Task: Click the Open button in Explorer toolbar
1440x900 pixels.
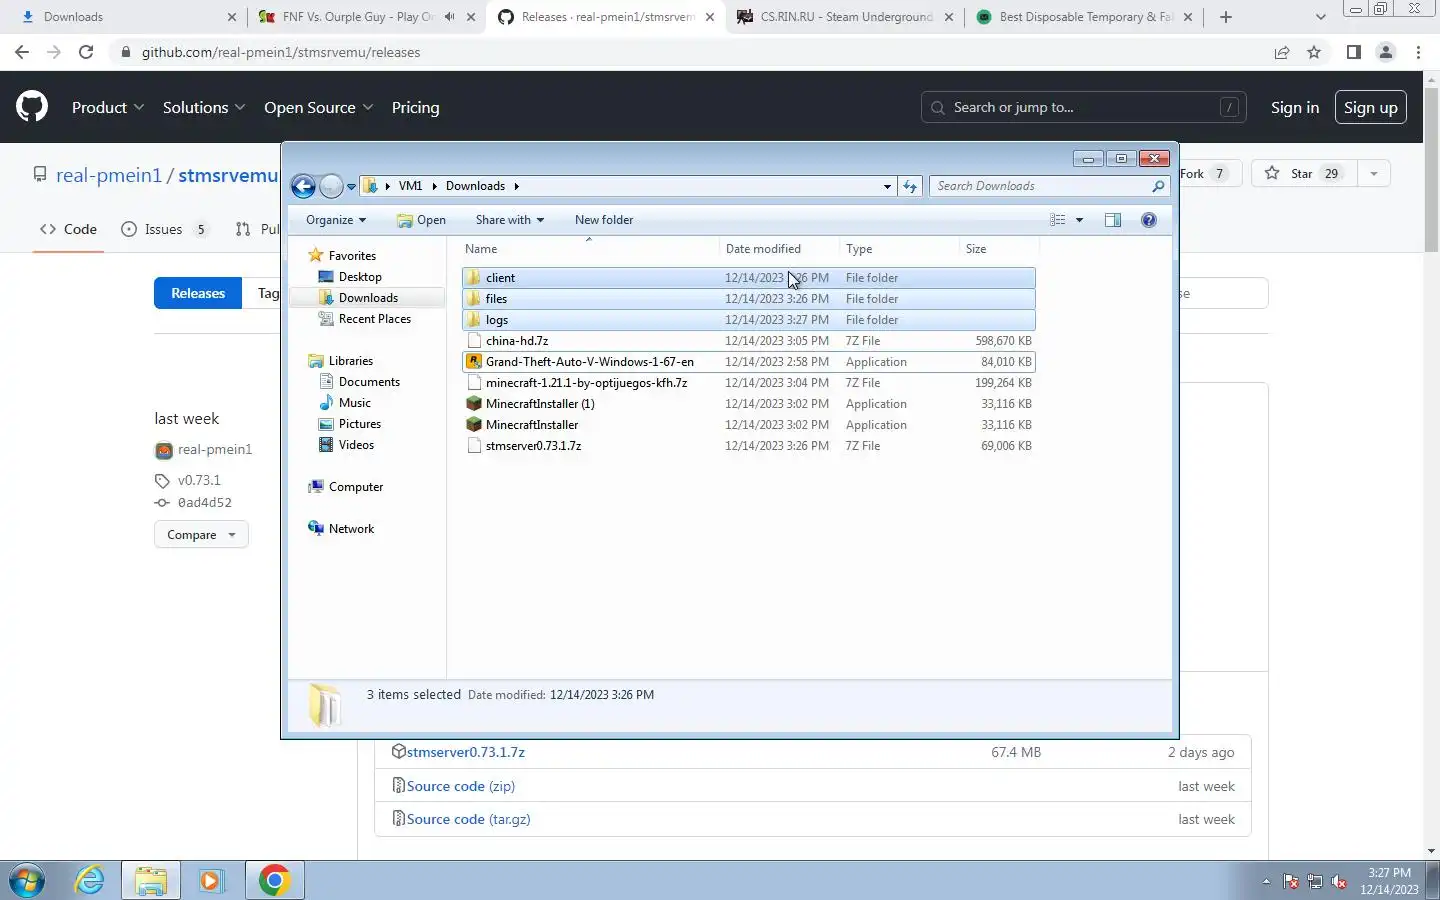Action: click(x=421, y=220)
